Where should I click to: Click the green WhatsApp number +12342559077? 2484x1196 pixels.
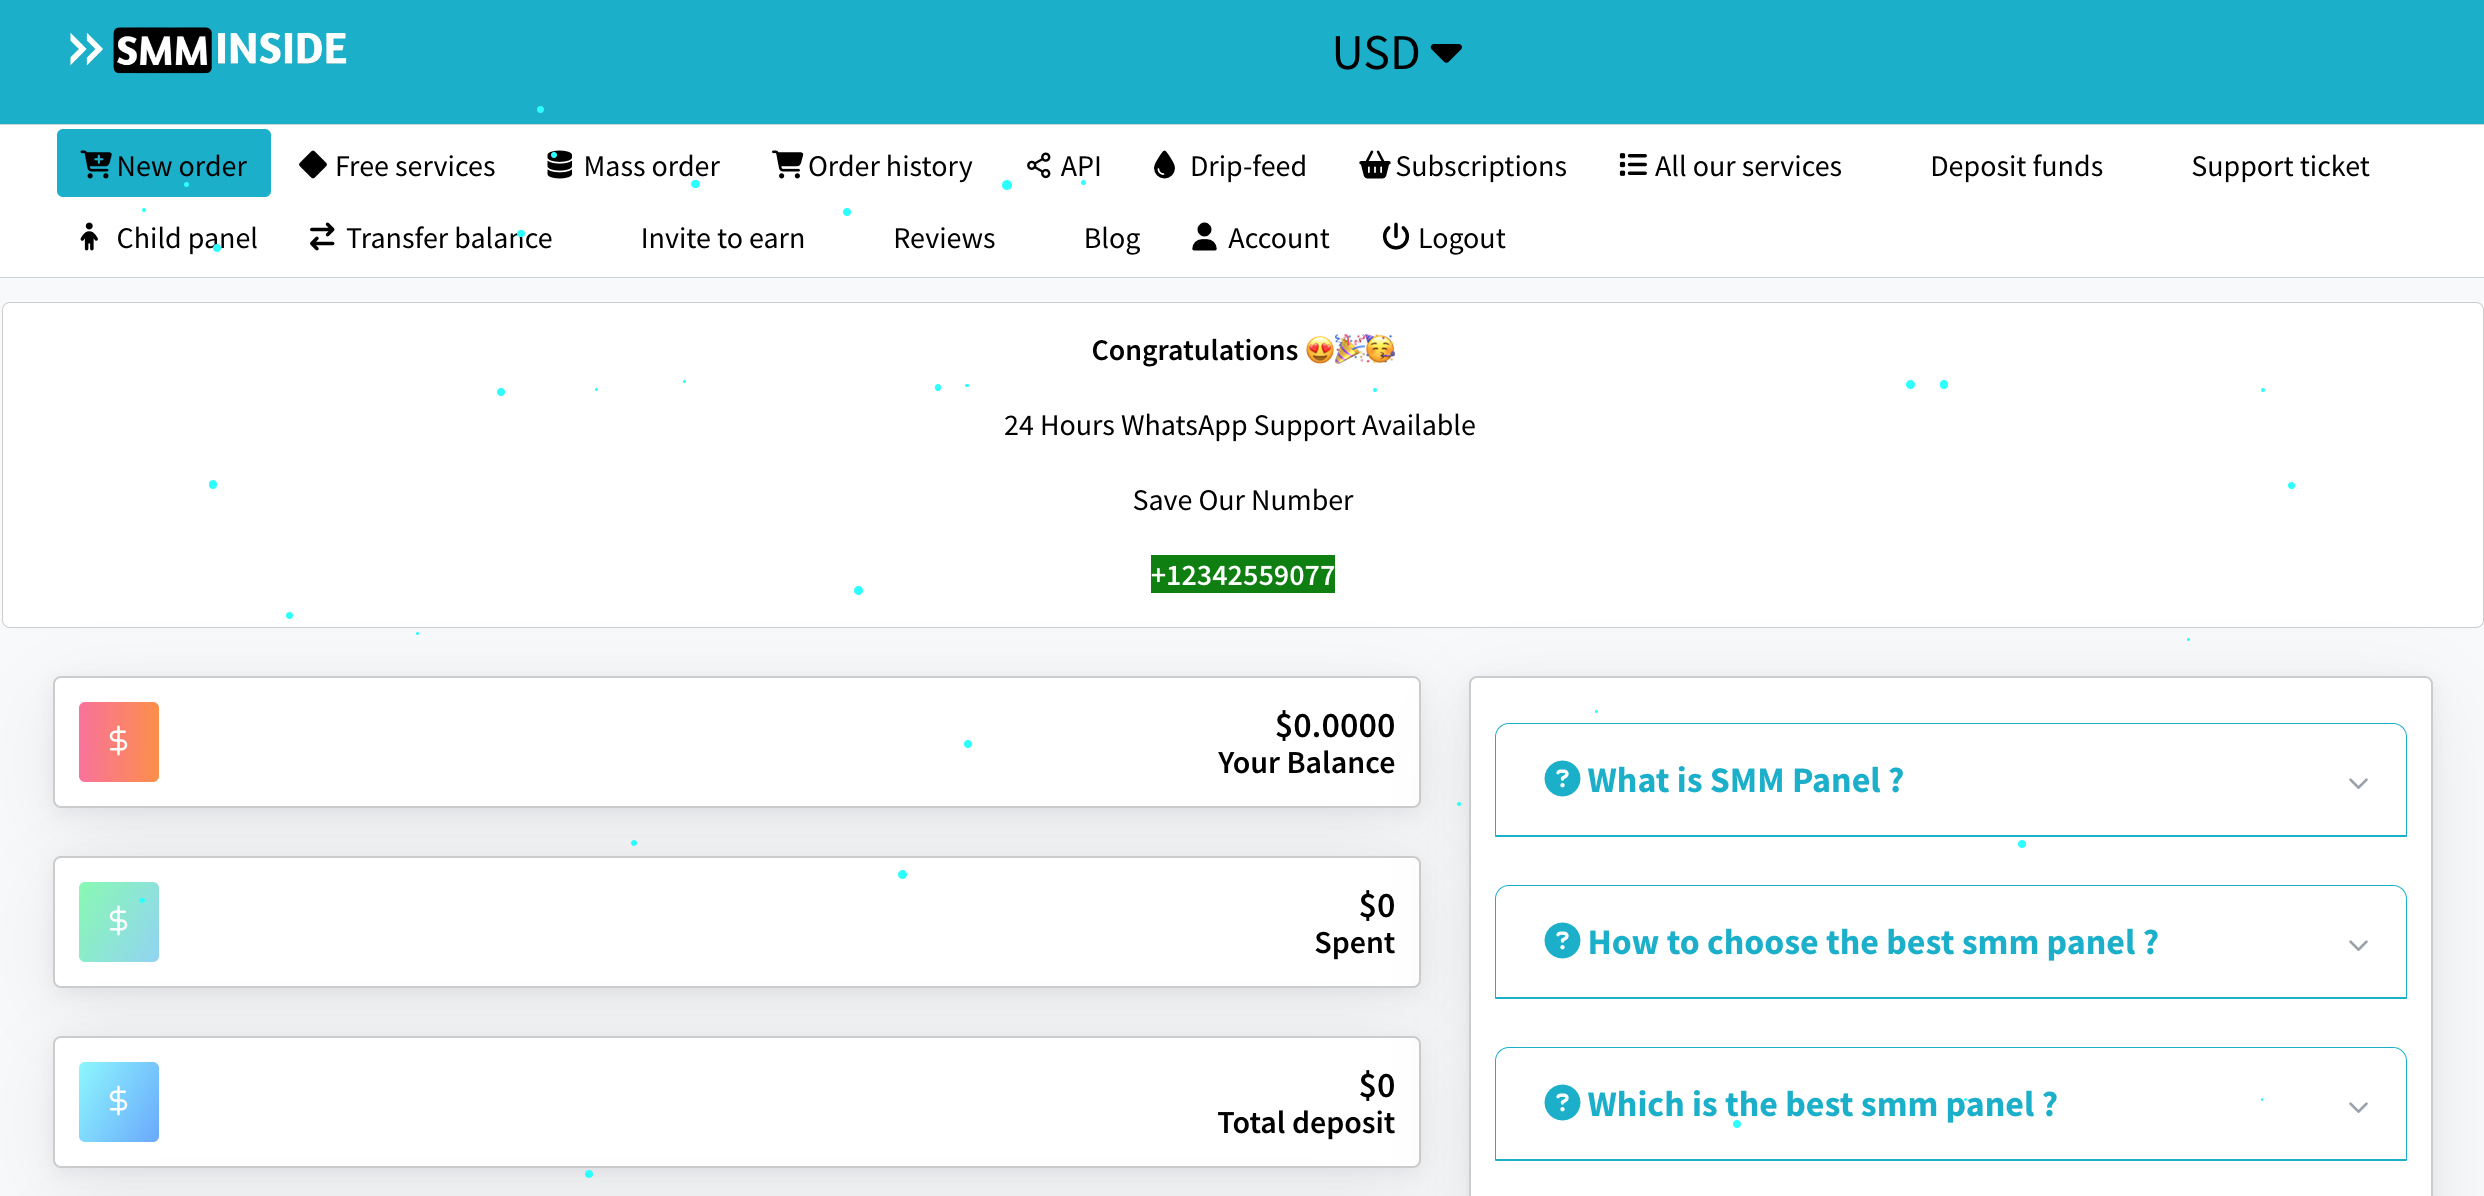click(1242, 575)
